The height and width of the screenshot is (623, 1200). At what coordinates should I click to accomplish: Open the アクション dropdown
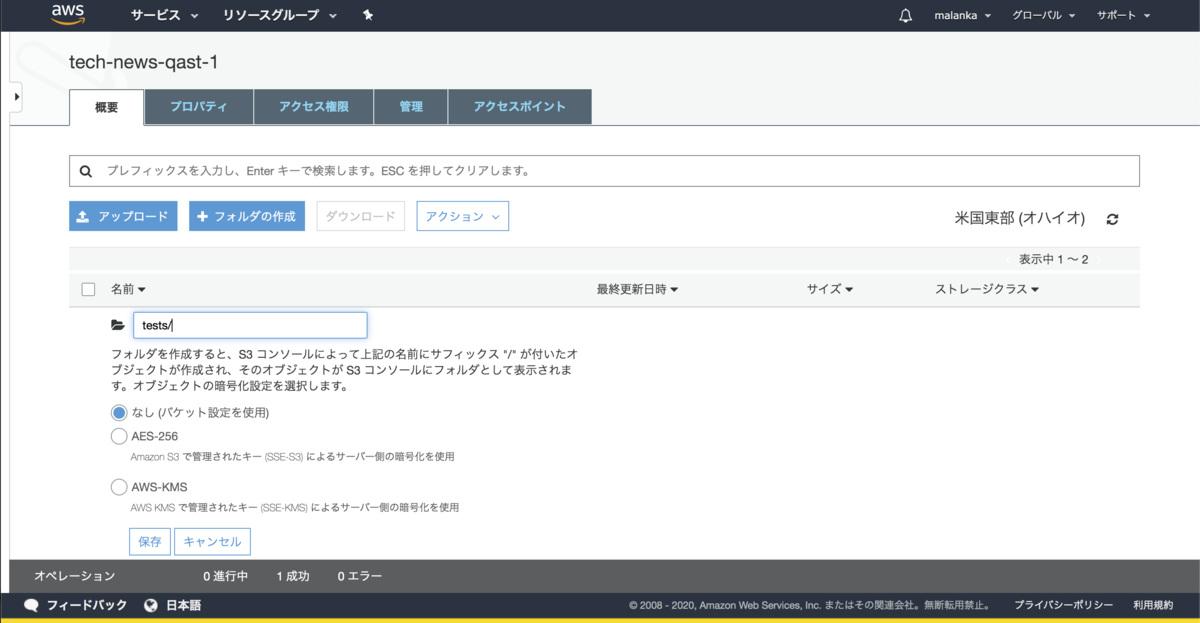(x=462, y=216)
